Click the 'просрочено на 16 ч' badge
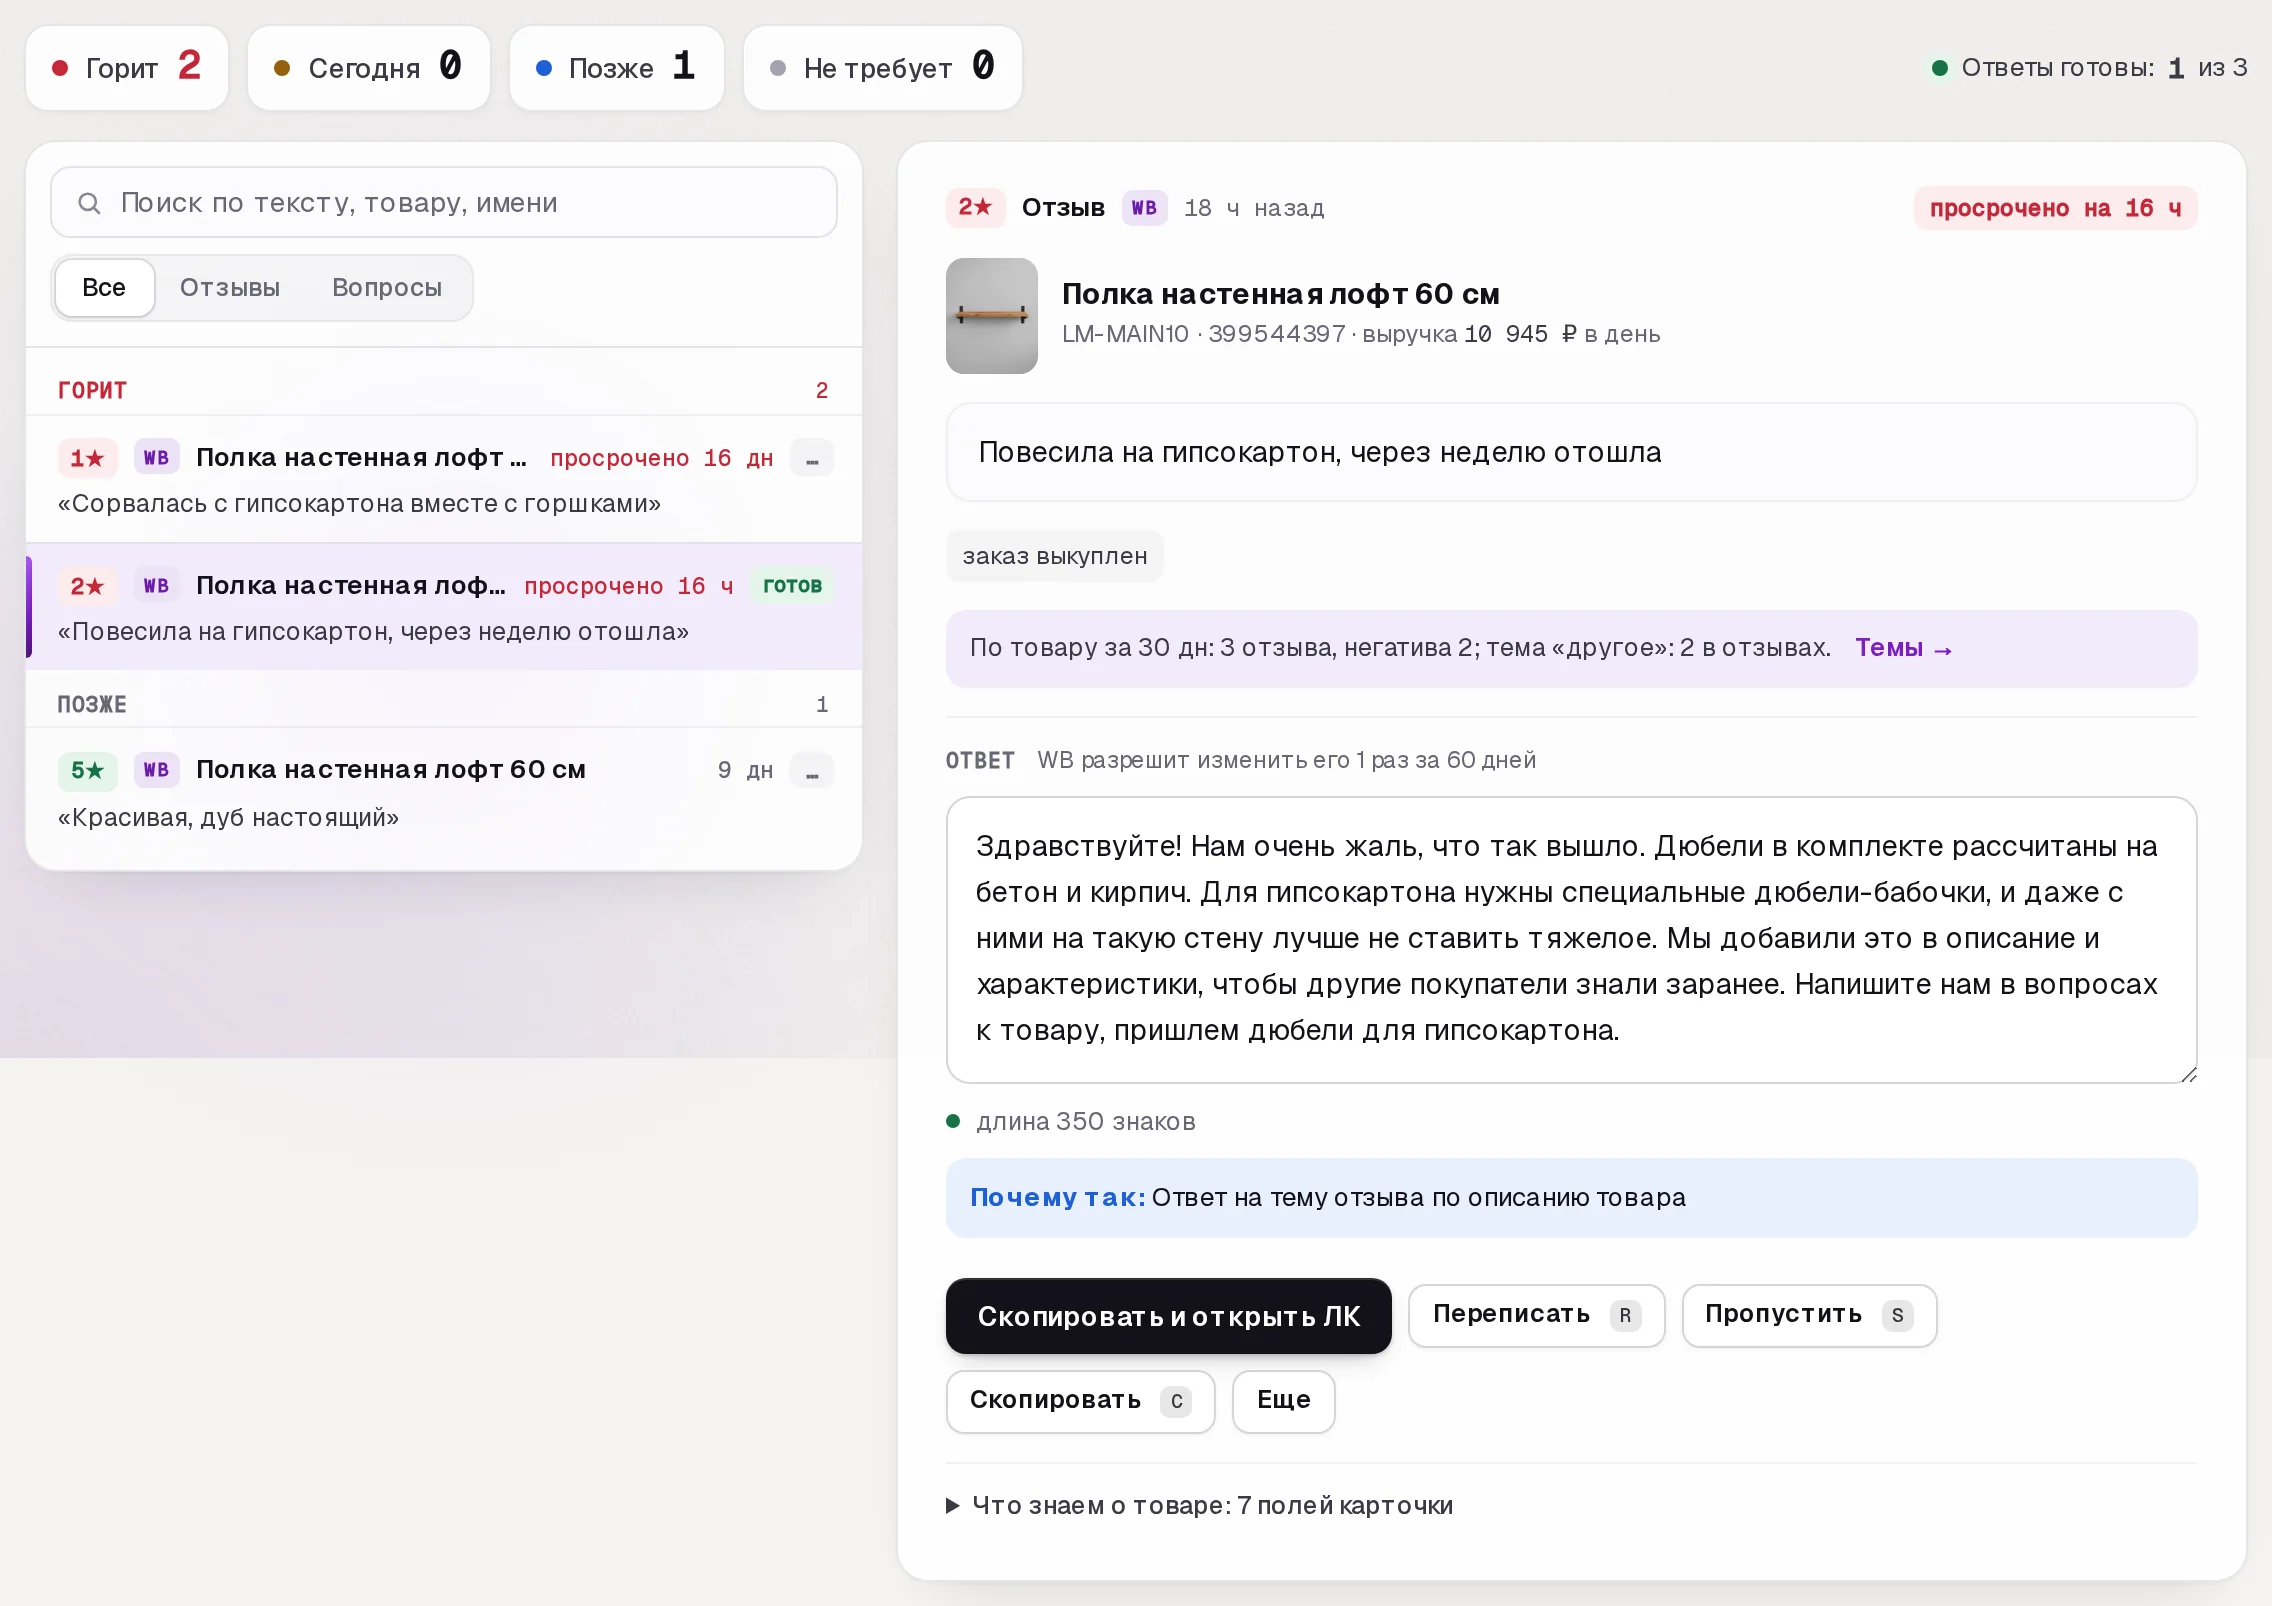This screenshot has height=1606, width=2272. pos(2056,208)
